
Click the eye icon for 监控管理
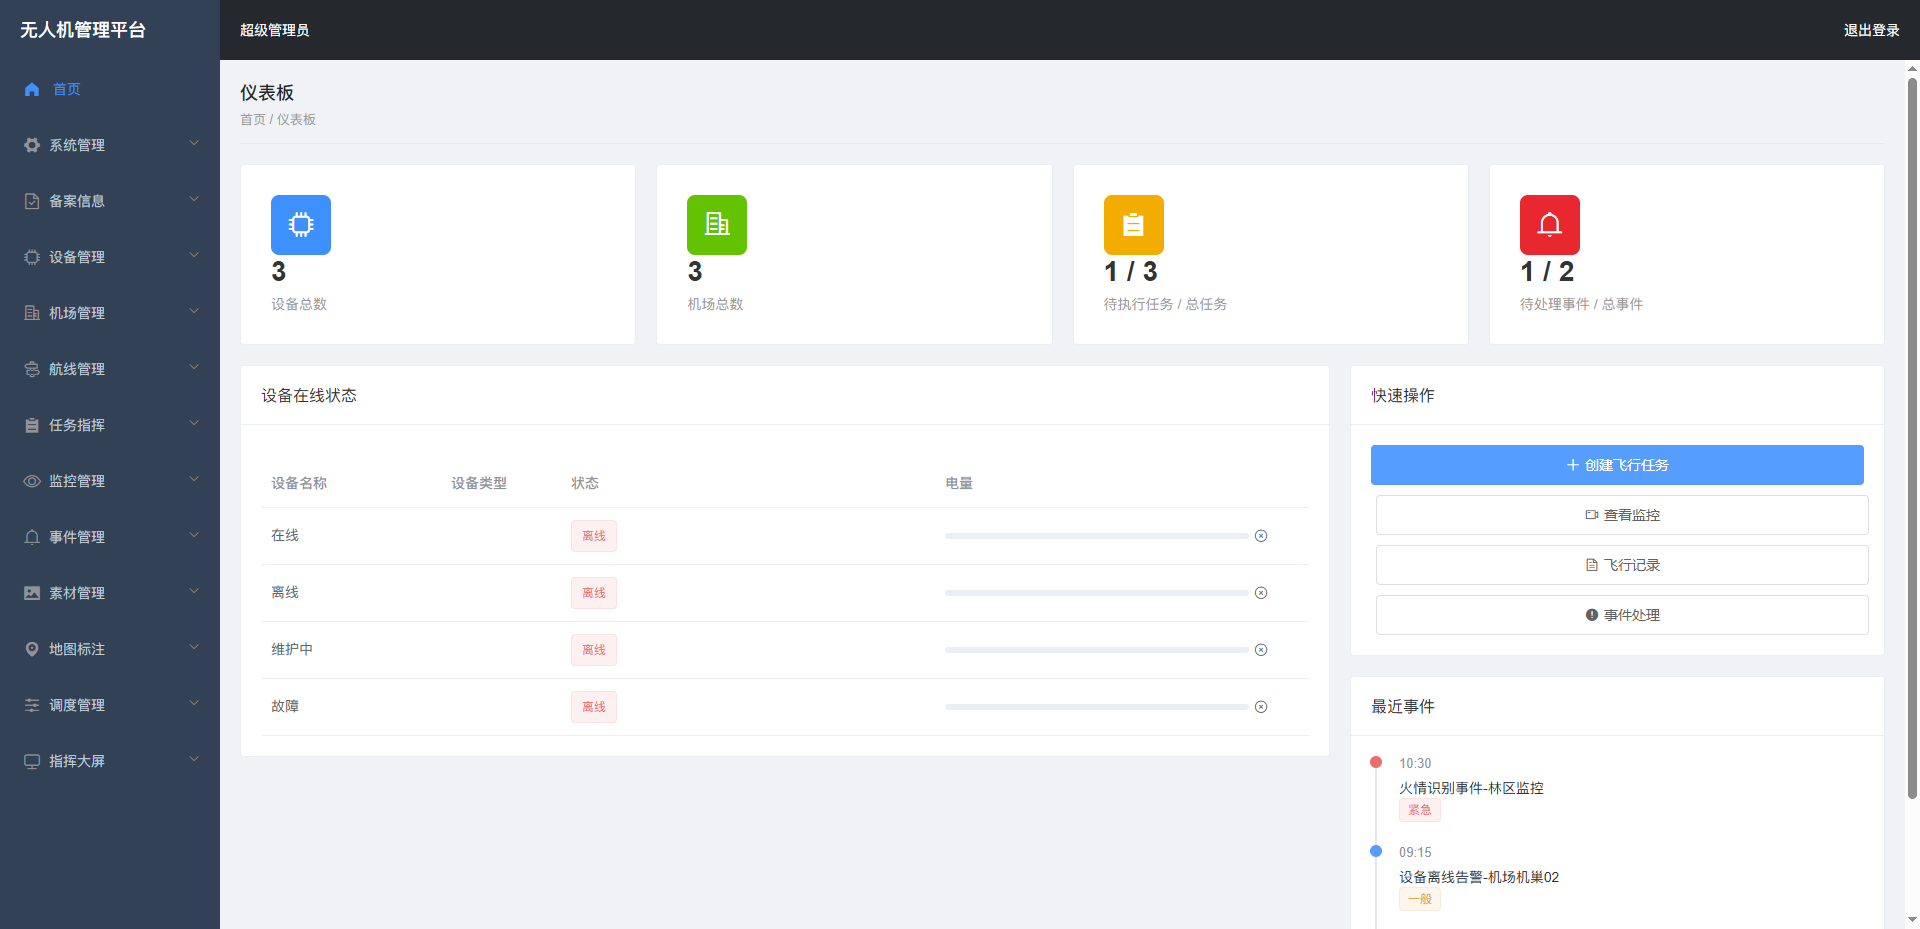[32, 482]
